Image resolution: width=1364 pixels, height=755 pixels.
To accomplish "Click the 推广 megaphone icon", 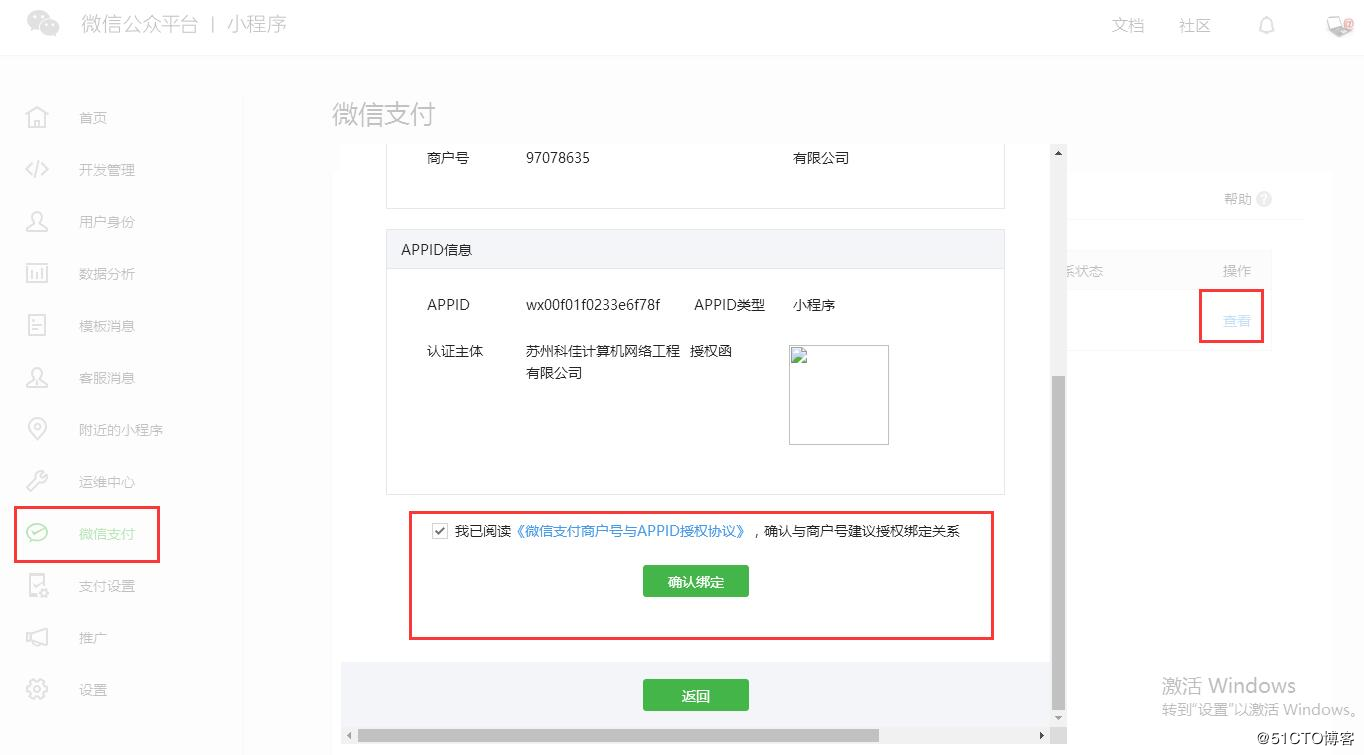I will pyautogui.click(x=37, y=637).
